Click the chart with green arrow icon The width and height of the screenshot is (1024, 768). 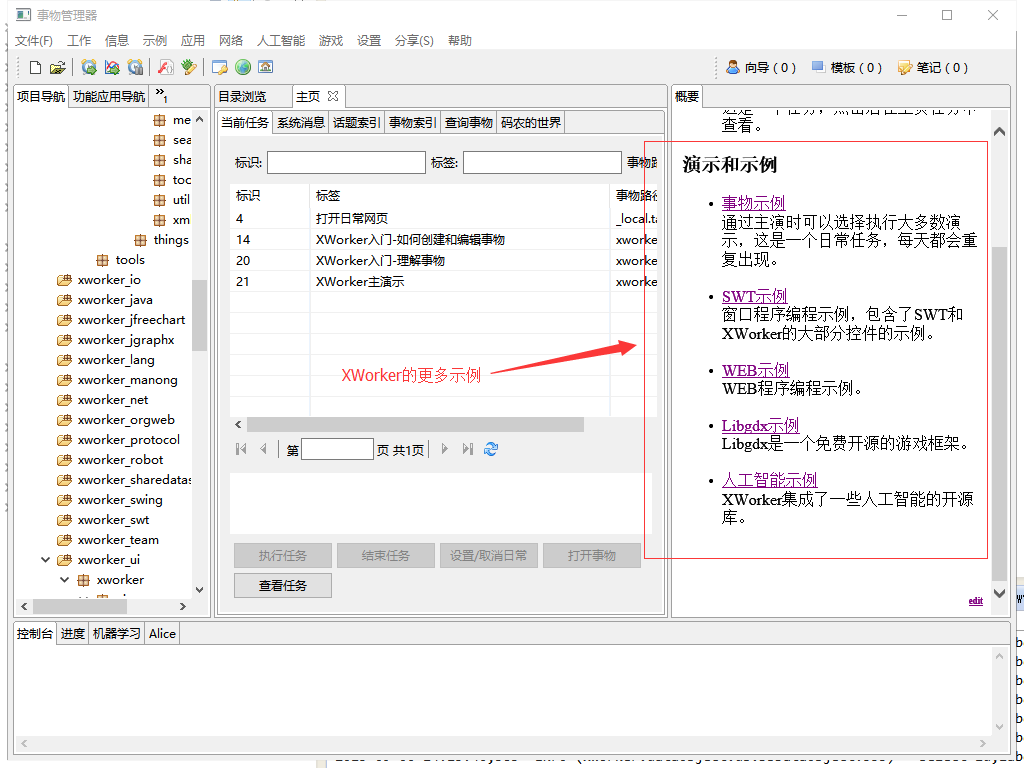pyautogui.click(x=112, y=67)
